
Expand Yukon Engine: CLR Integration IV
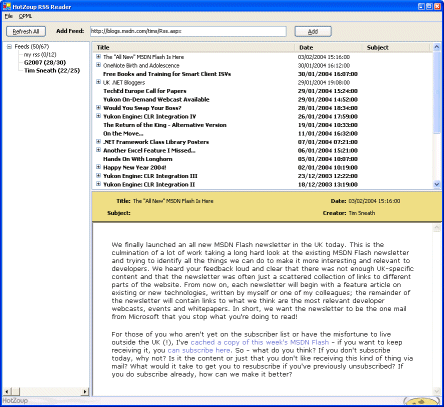point(98,116)
